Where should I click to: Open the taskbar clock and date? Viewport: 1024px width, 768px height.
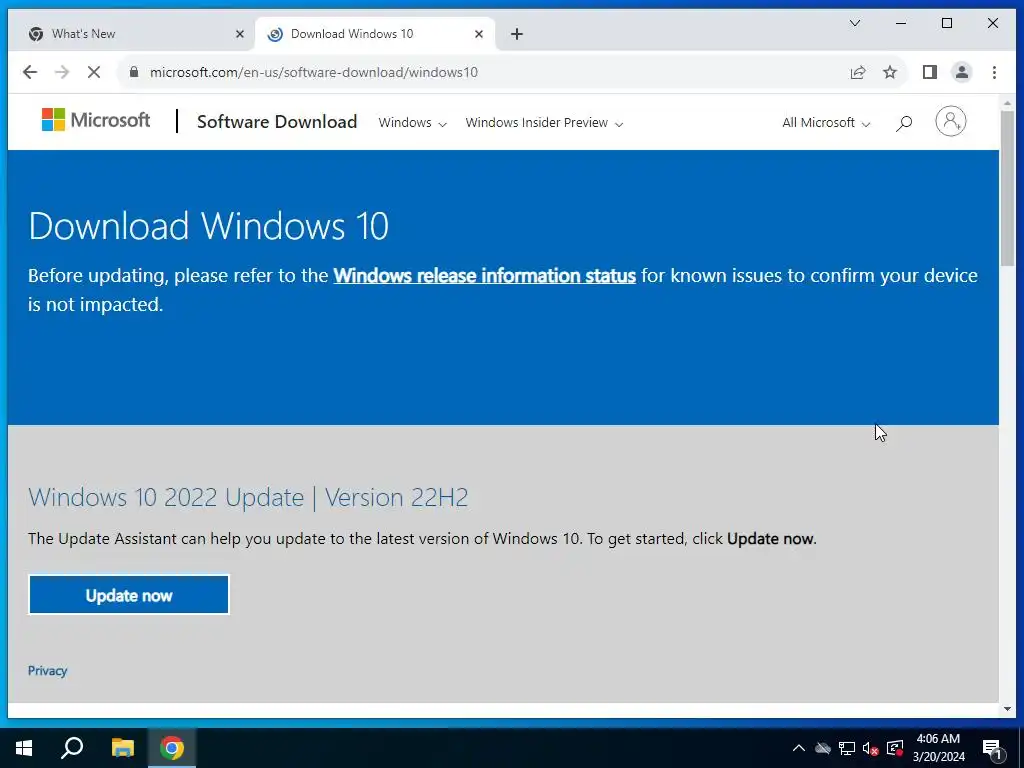click(938, 748)
